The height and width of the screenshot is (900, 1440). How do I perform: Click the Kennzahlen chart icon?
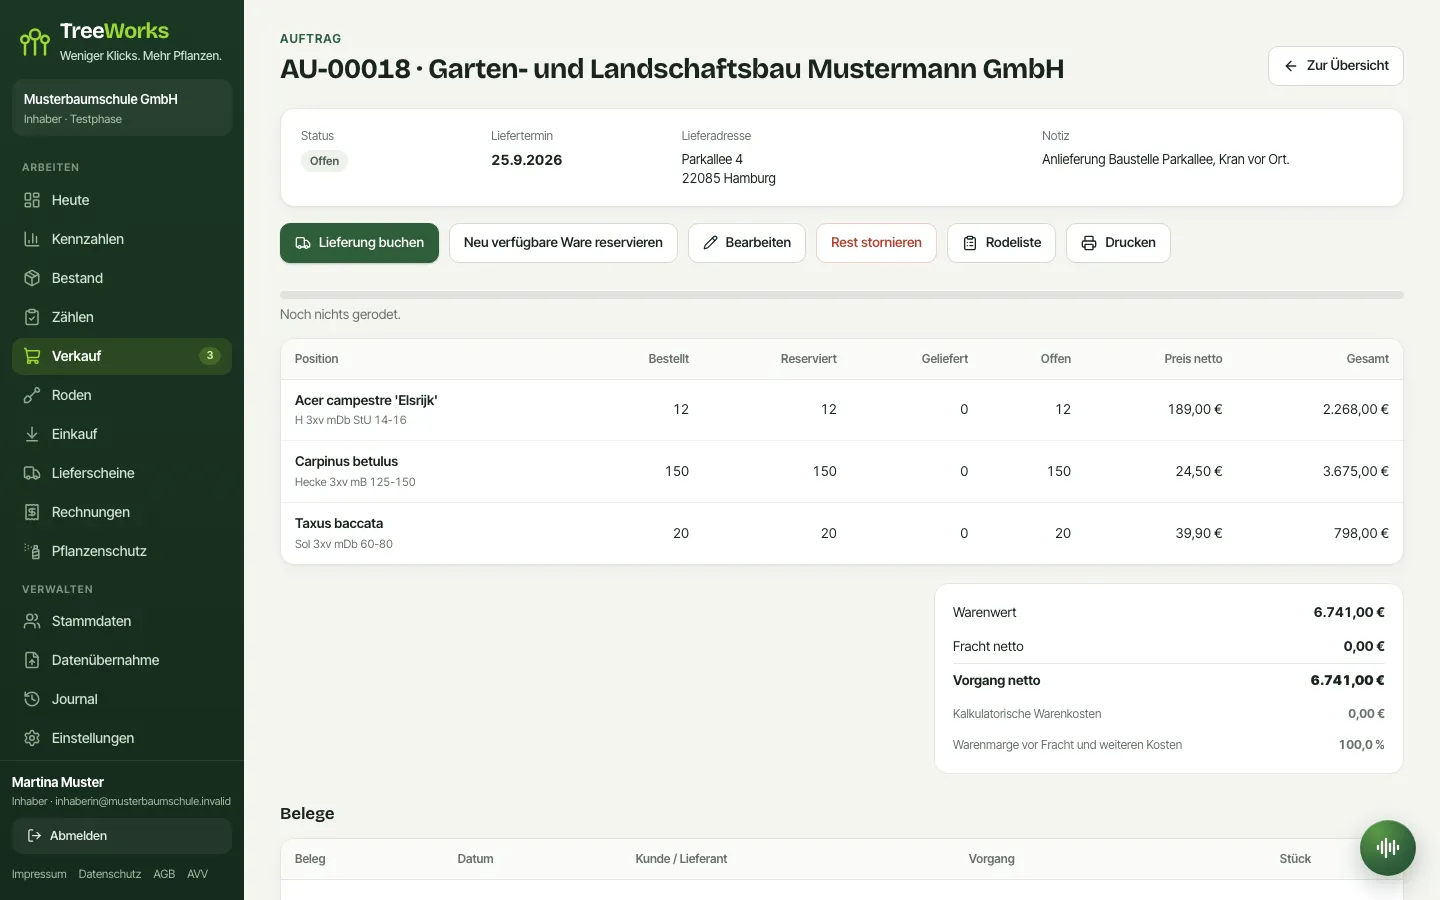click(x=32, y=239)
